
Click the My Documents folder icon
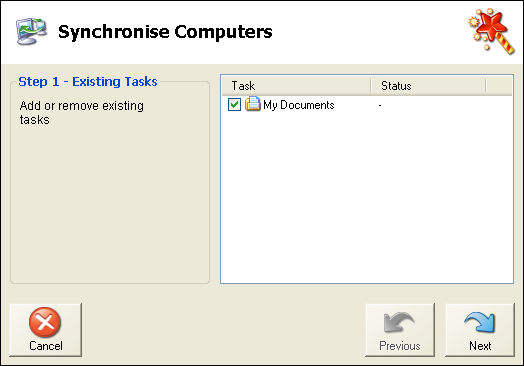pyautogui.click(x=253, y=104)
